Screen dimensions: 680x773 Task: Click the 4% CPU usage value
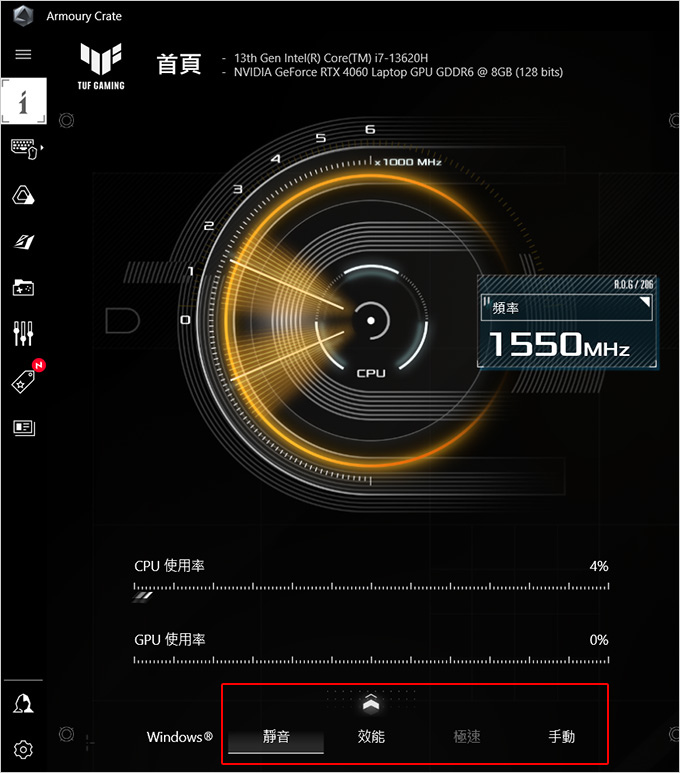[599, 566]
